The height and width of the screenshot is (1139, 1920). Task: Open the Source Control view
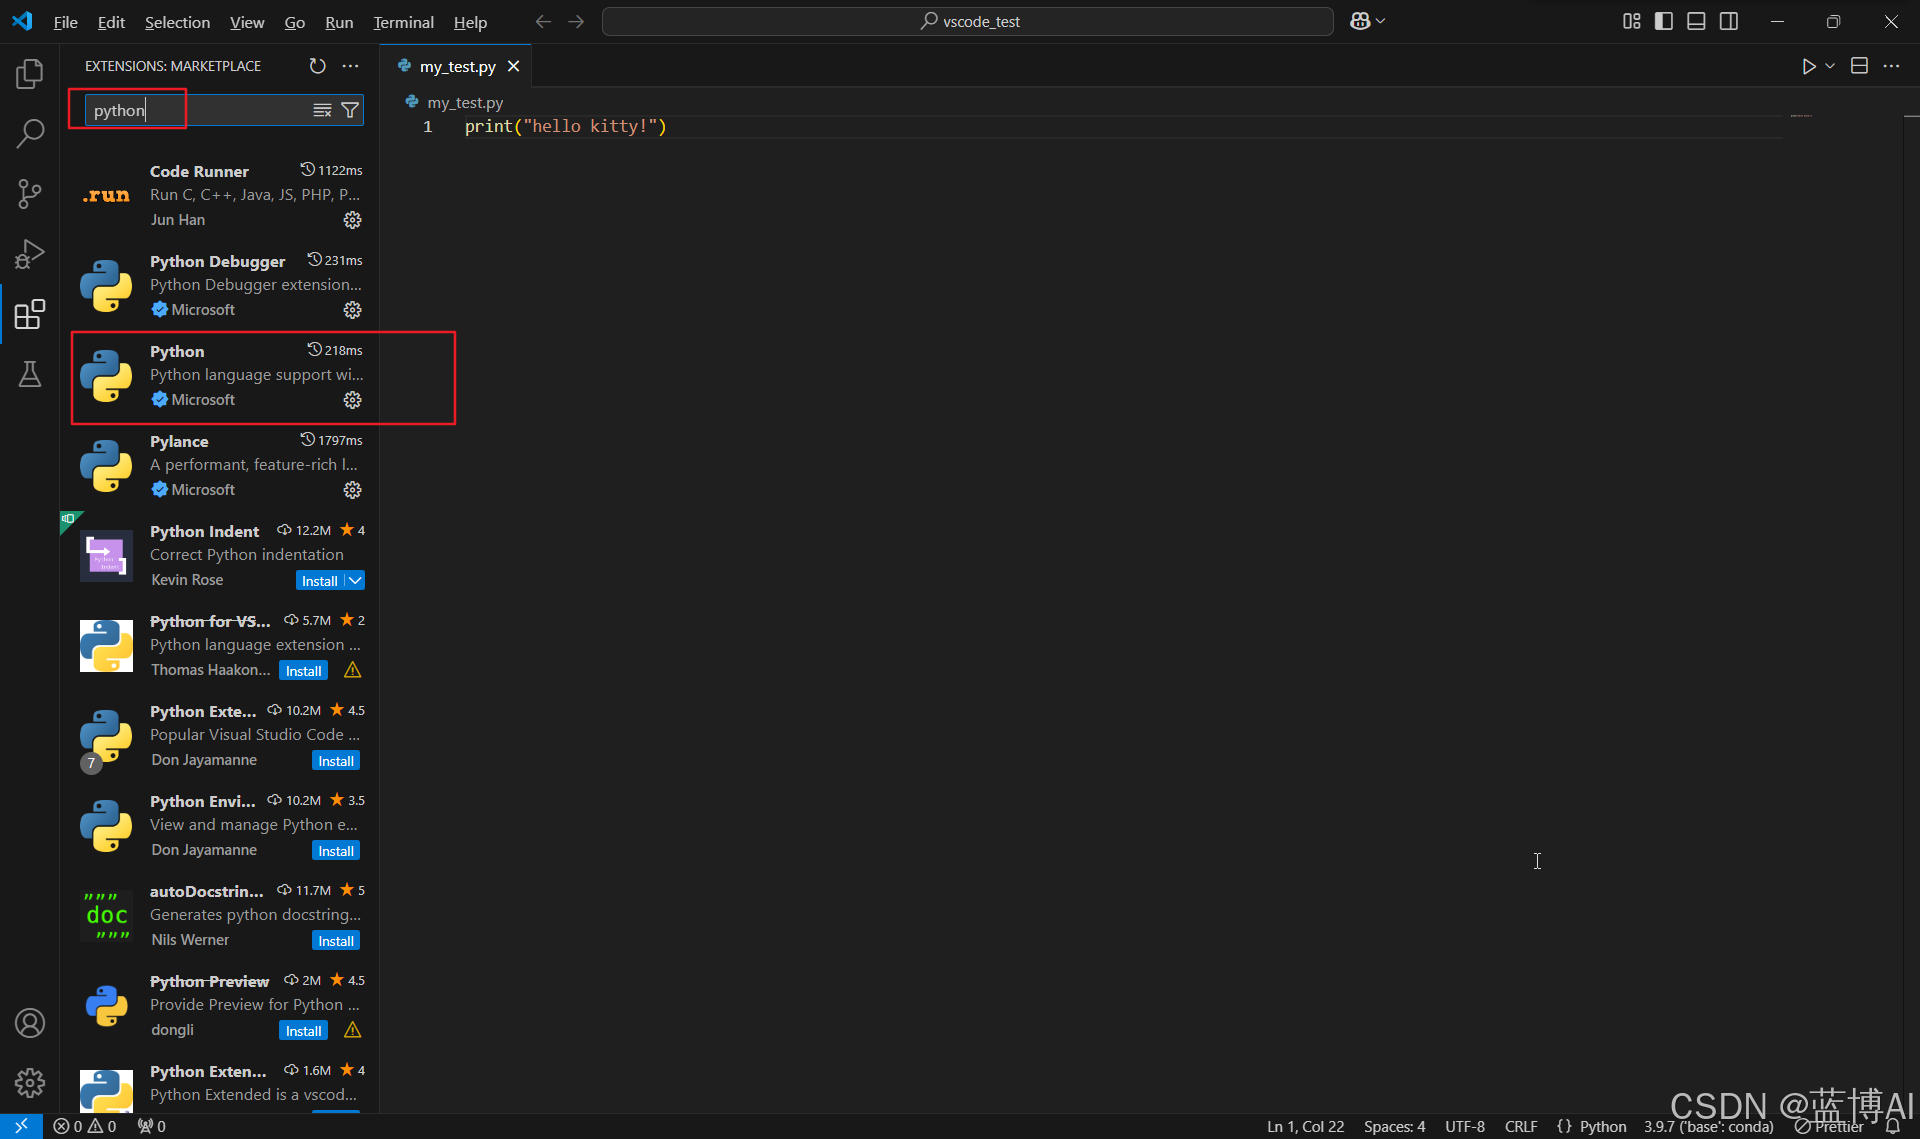(x=30, y=194)
